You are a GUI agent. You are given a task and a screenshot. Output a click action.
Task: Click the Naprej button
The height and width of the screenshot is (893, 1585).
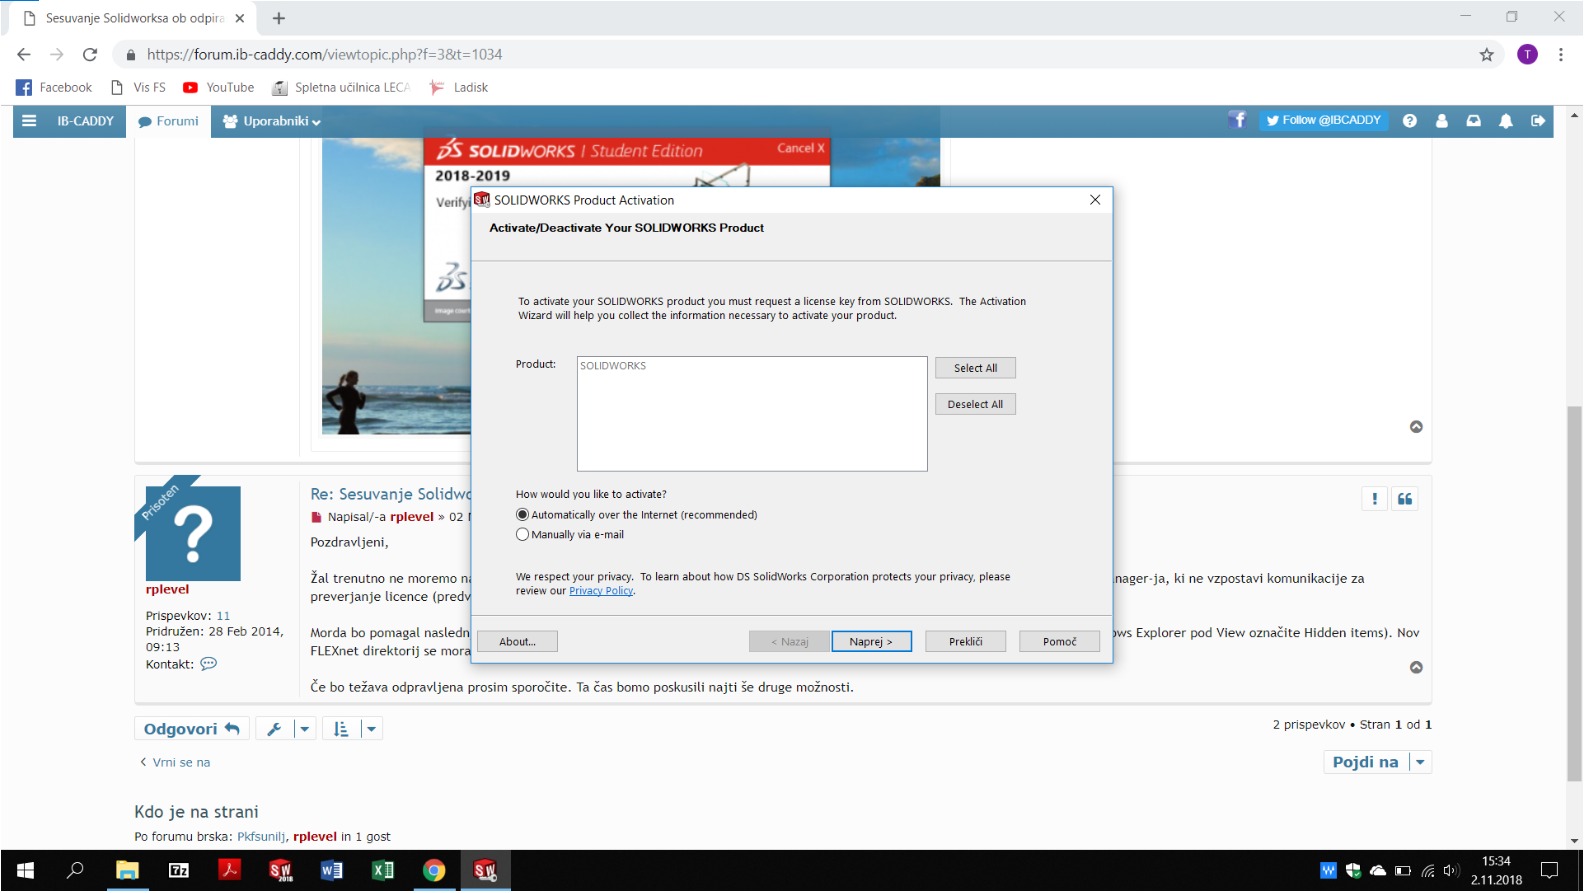click(871, 642)
